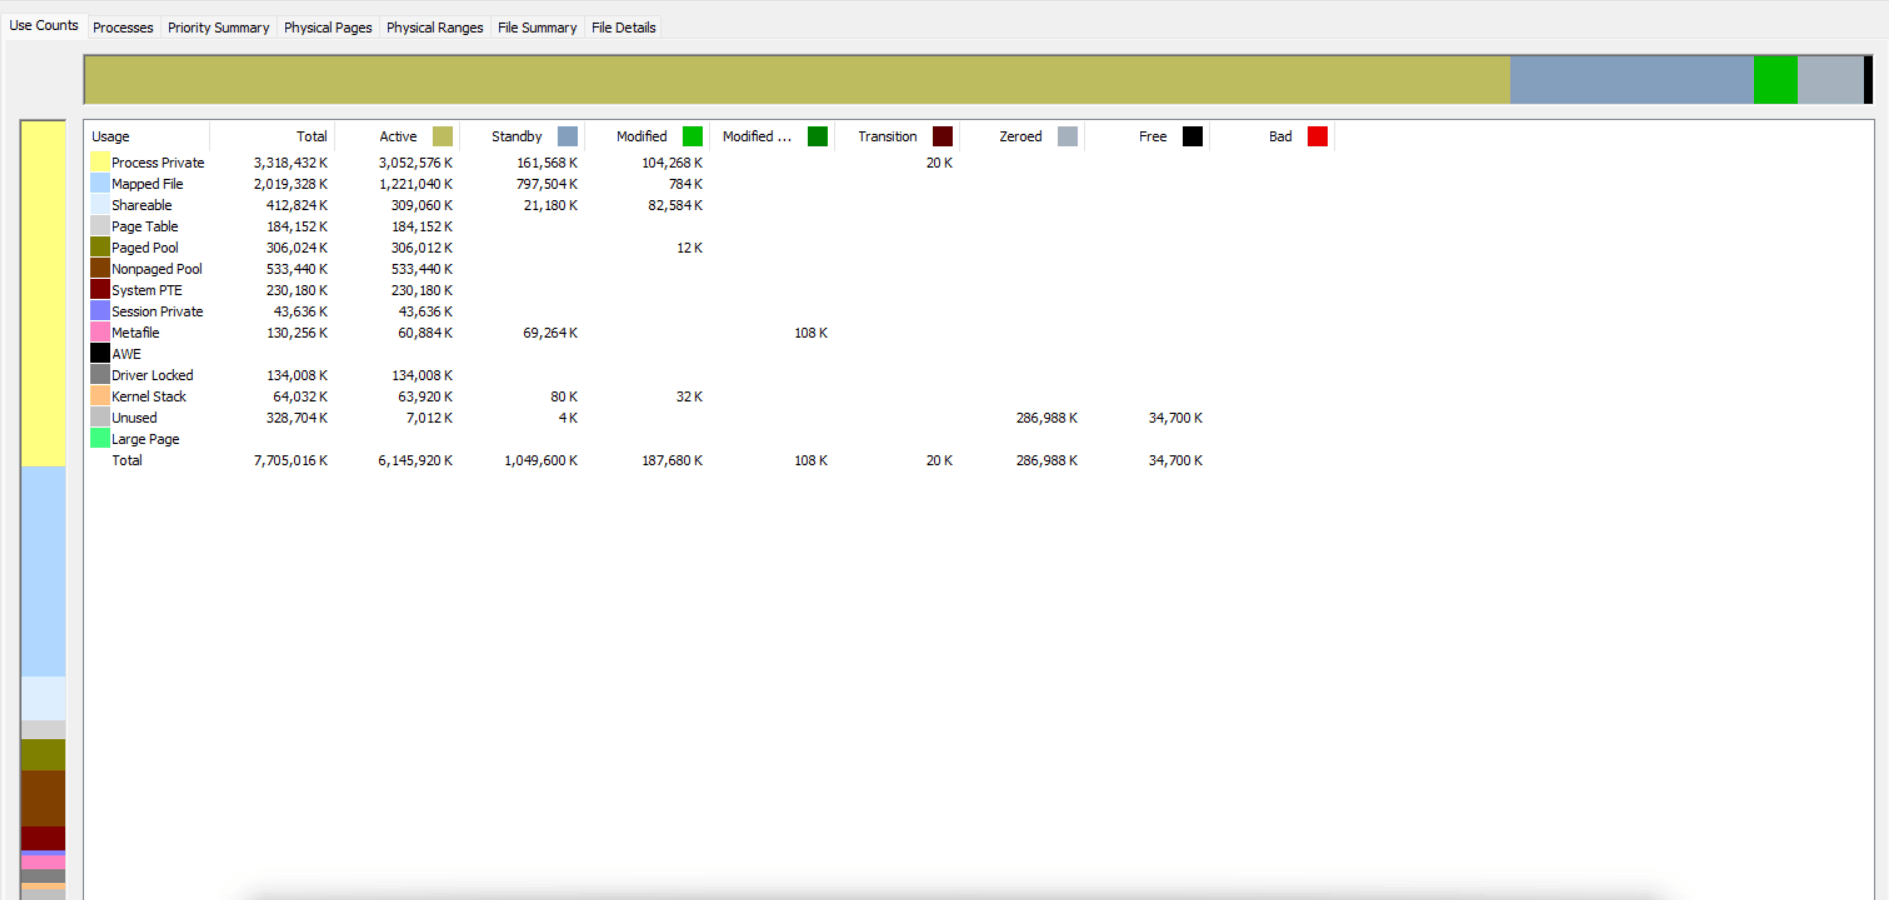The image size is (1889, 900).
Task: Click the Transition dark red swatch
Action: 943,136
